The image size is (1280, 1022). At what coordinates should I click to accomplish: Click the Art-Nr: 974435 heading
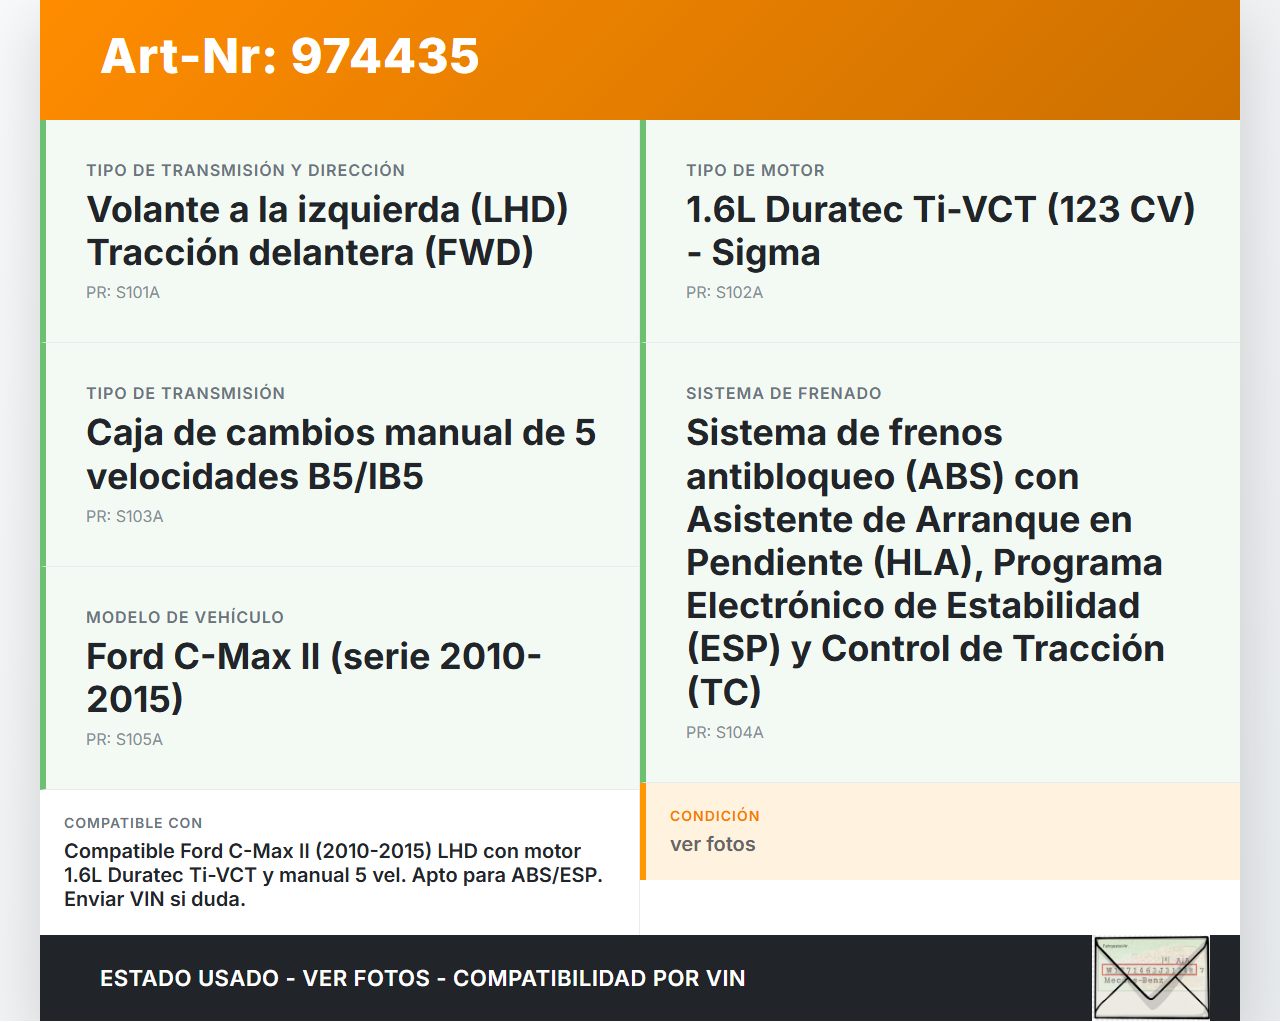[290, 56]
